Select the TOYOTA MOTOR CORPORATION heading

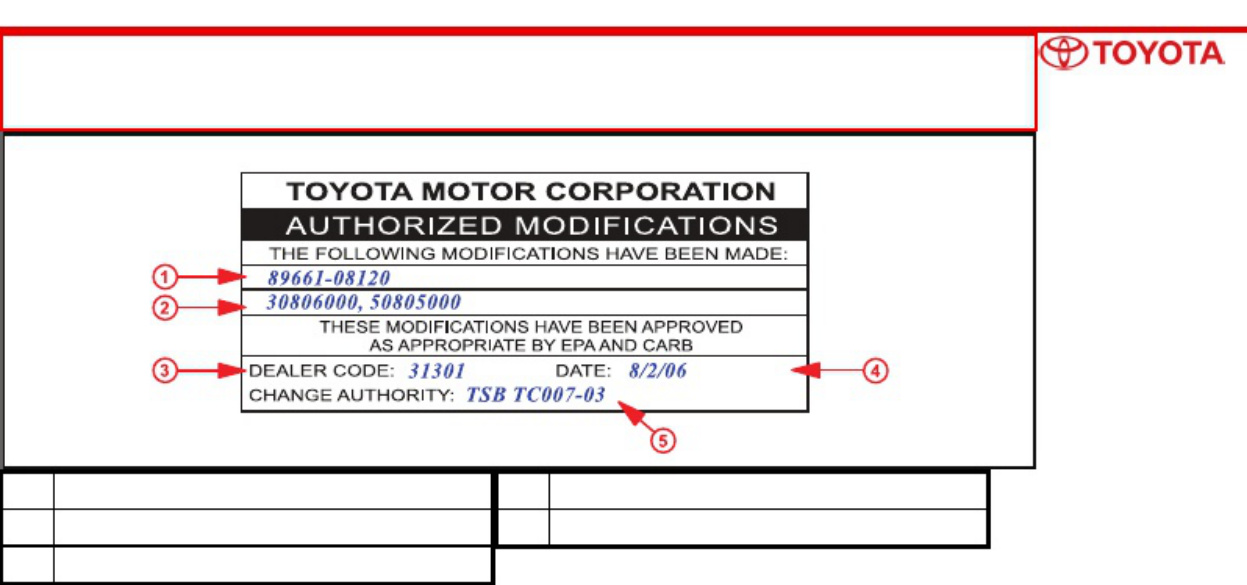coord(531,191)
